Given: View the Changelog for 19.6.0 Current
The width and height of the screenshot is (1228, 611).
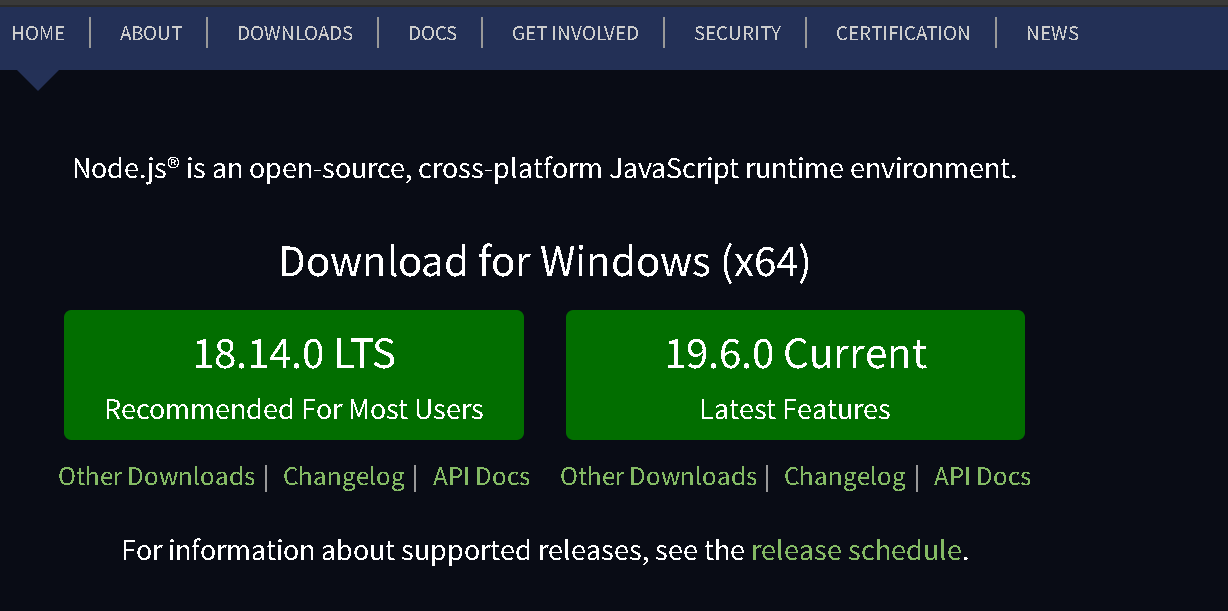Looking at the screenshot, I should pyautogui.click(x=845, y=476).
